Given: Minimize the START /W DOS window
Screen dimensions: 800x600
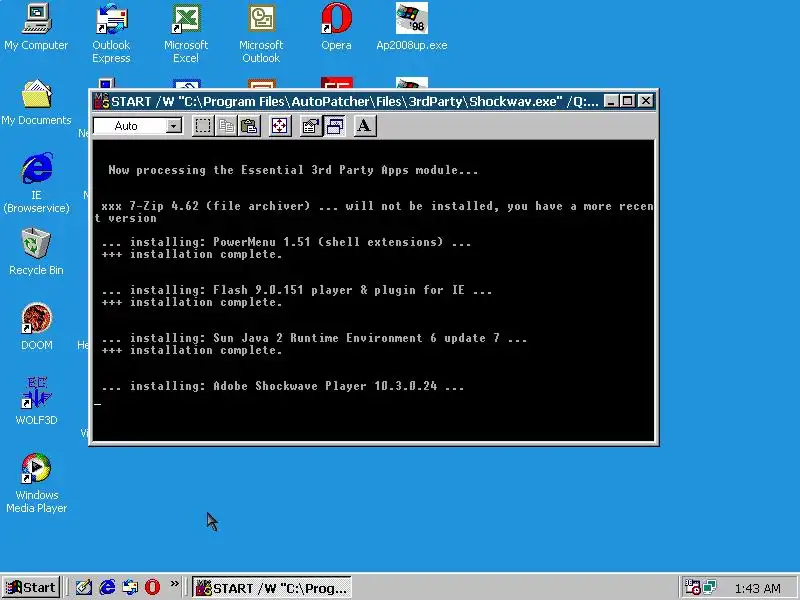Looking at the screenshot, I should 611,101.
